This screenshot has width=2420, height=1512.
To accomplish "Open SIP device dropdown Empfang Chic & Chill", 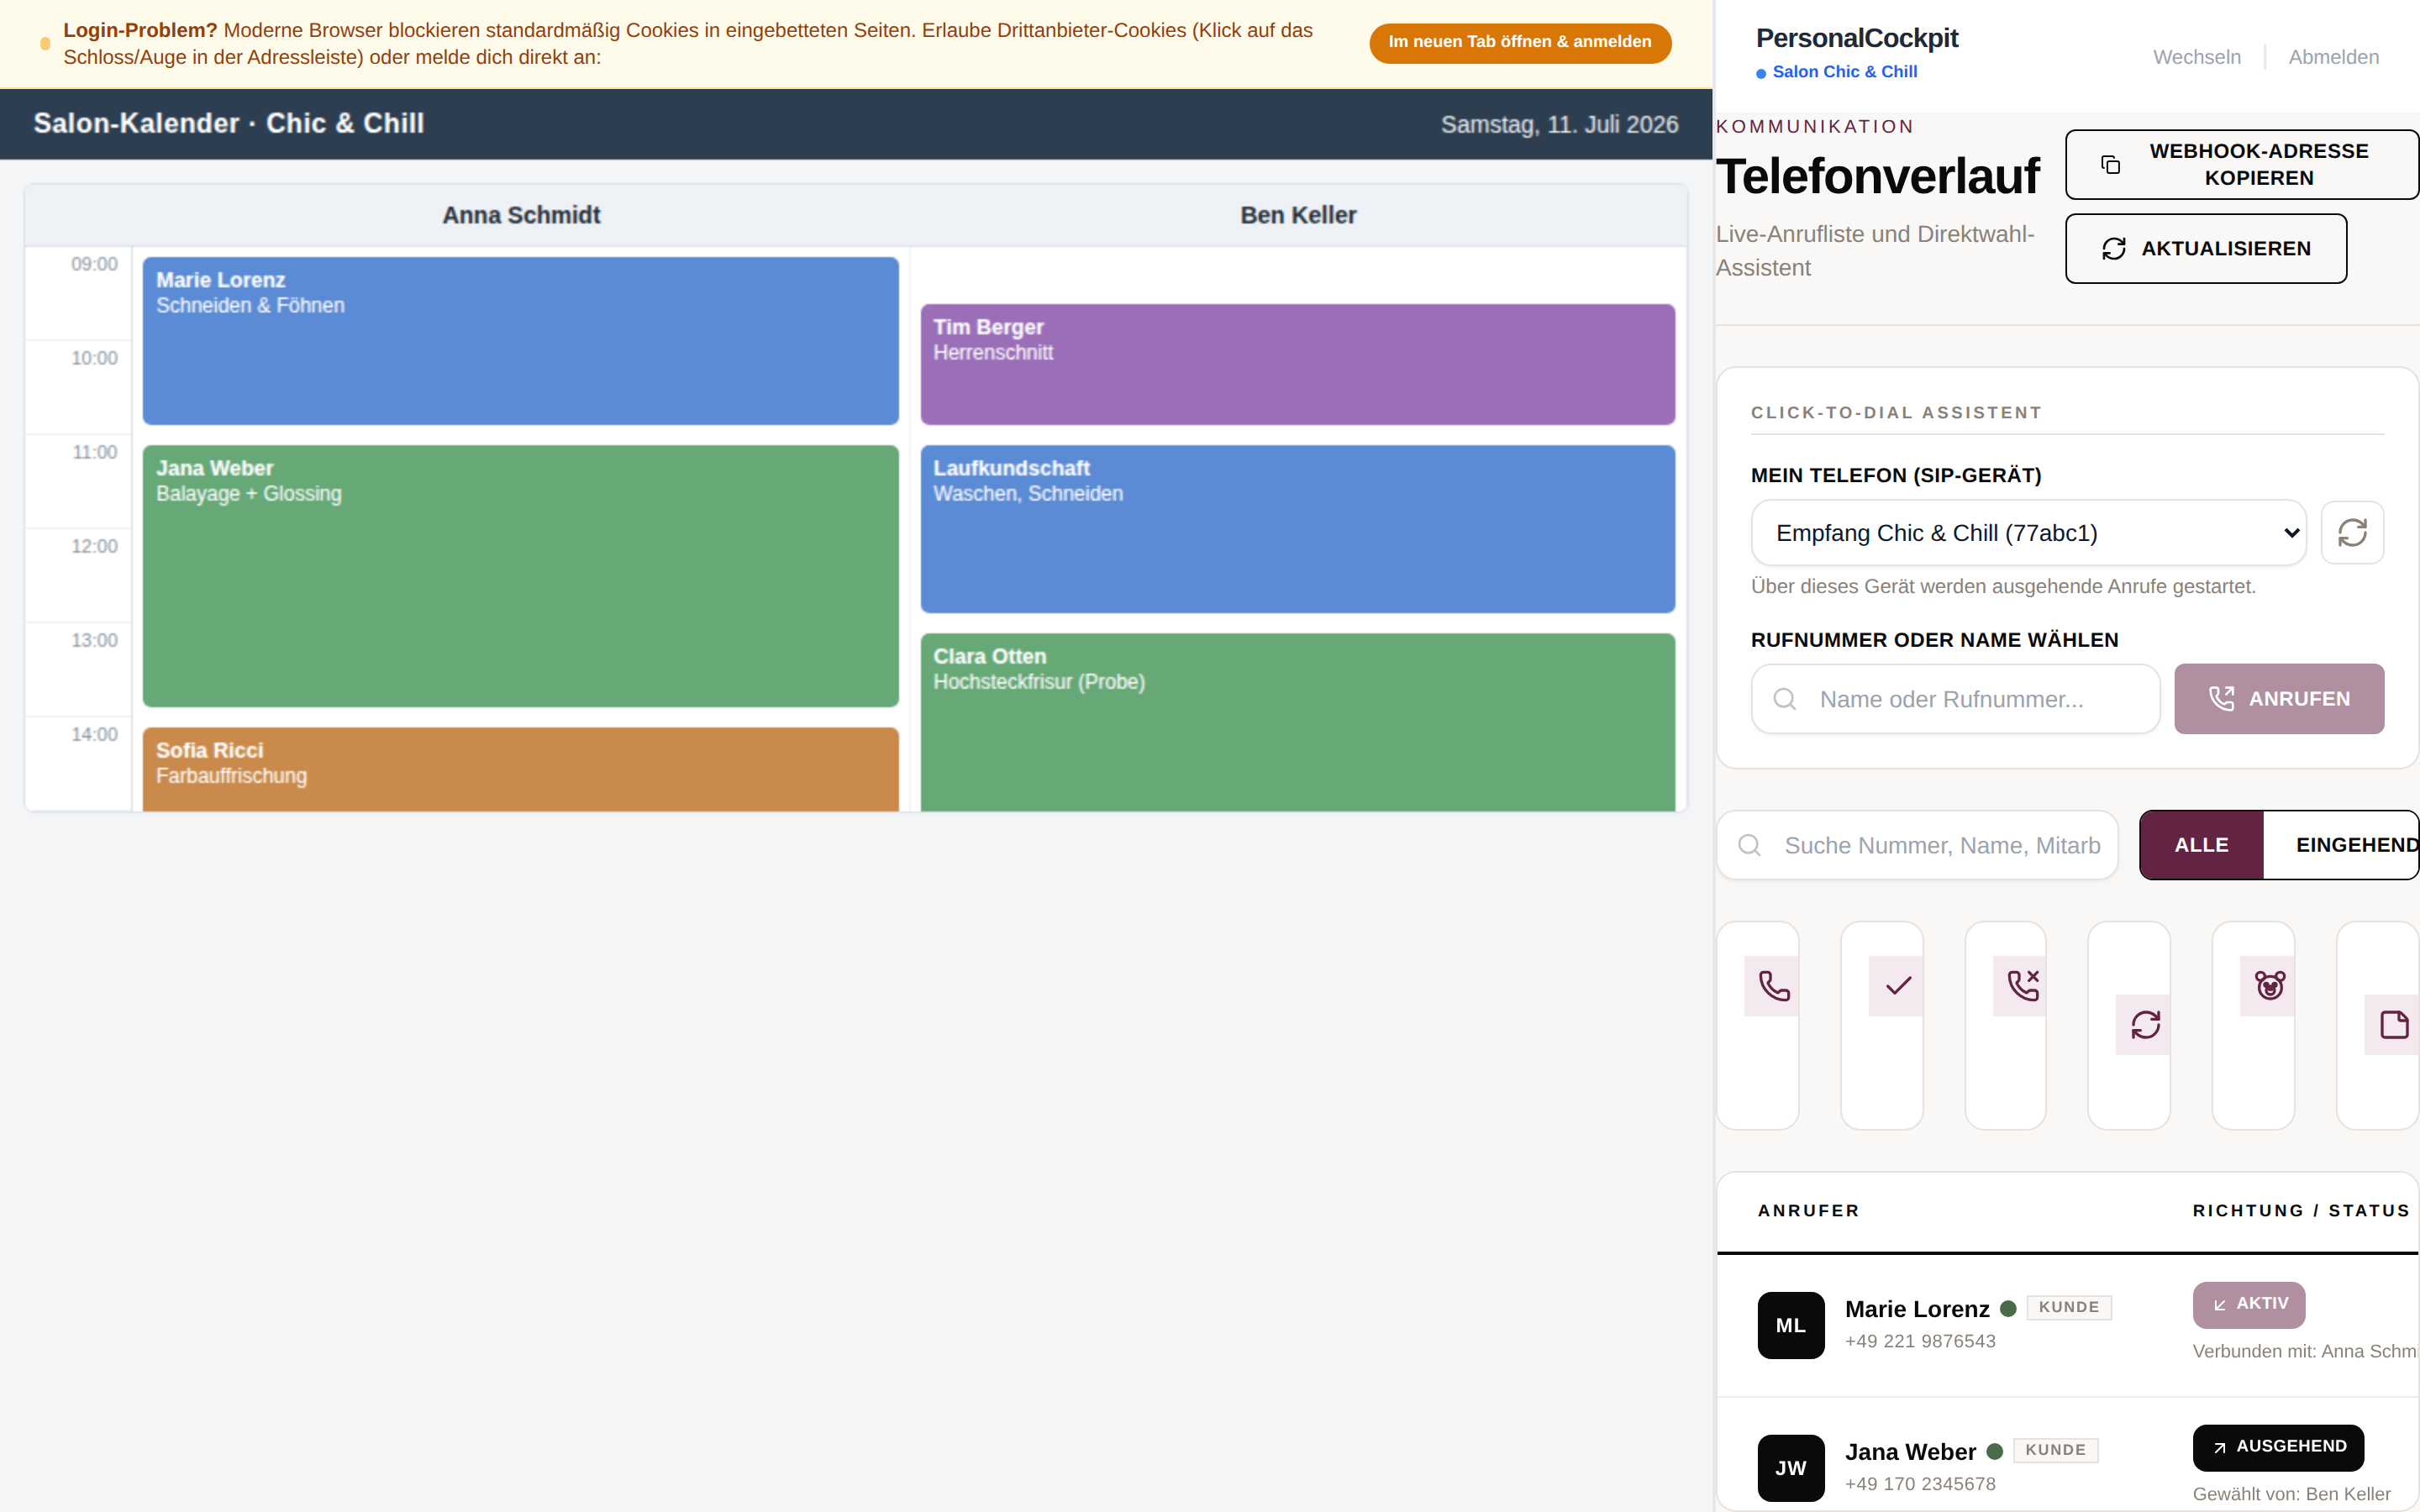I will pyautogui.click(x=2029, y=533).
